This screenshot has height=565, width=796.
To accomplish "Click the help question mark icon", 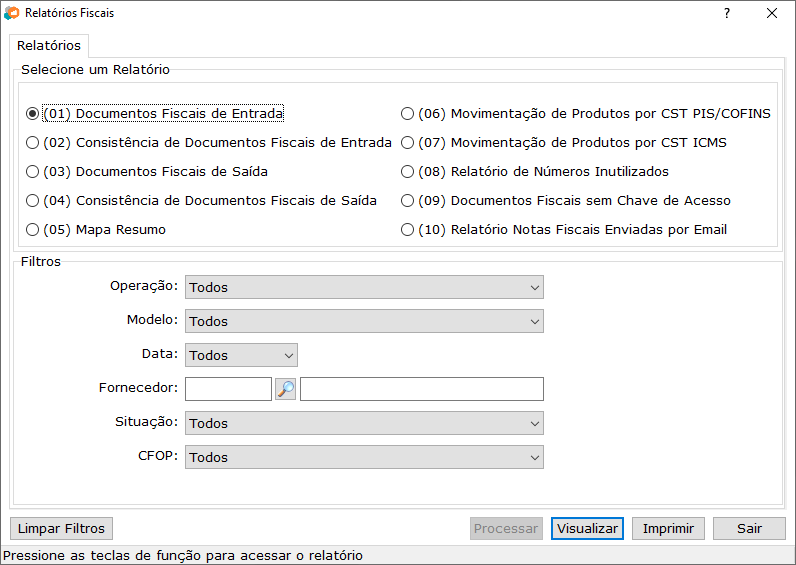I will (727, 14).
